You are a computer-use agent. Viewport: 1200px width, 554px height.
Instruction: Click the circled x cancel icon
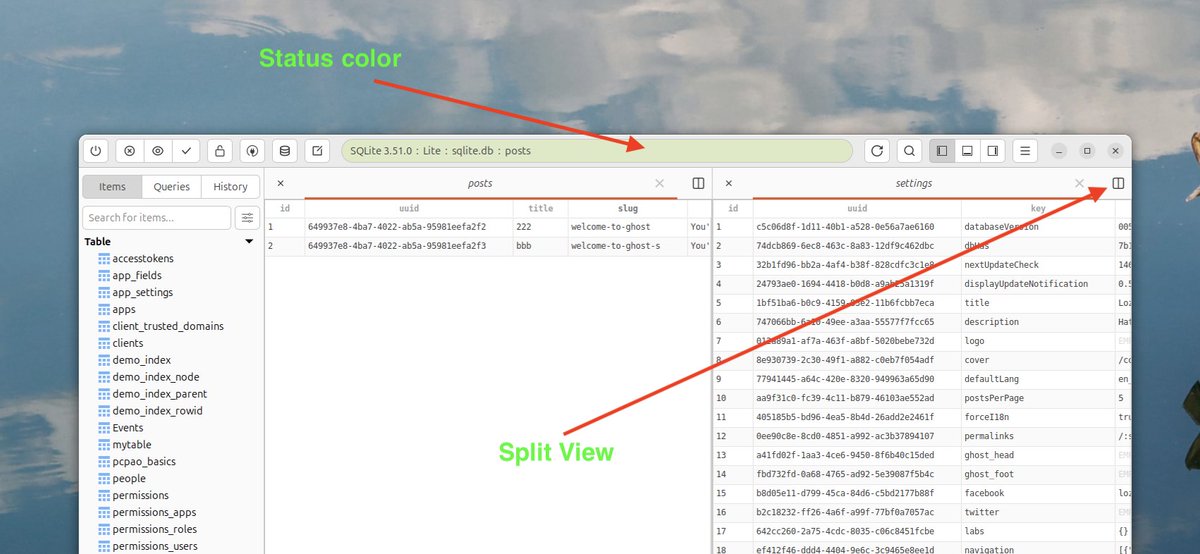tap(130, 151)
